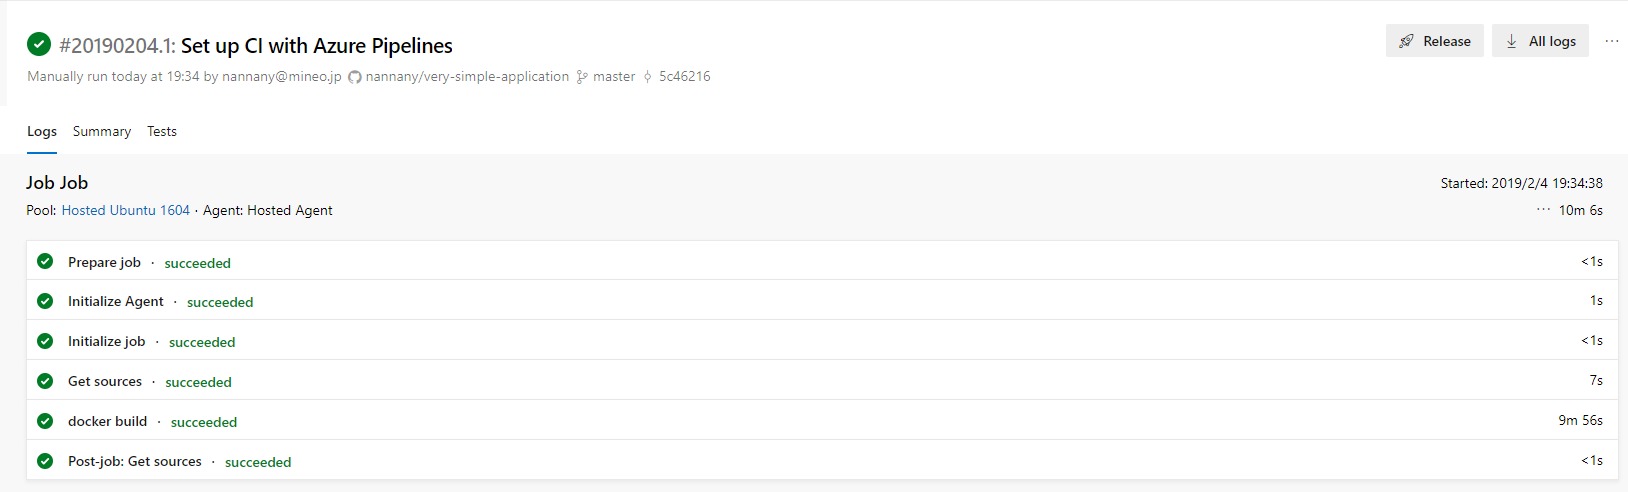Switch to the Summary tab
The image size is (1628, 492).
(102, 131)
